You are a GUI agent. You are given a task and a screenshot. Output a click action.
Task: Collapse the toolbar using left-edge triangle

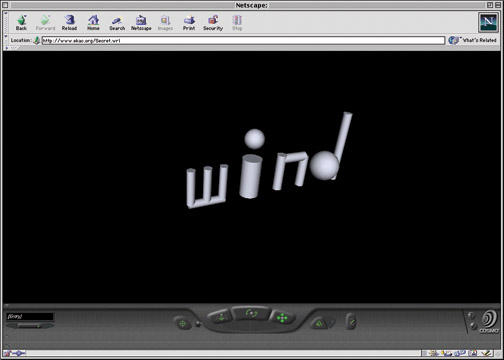pyautogui.click(x=6, y=13)
